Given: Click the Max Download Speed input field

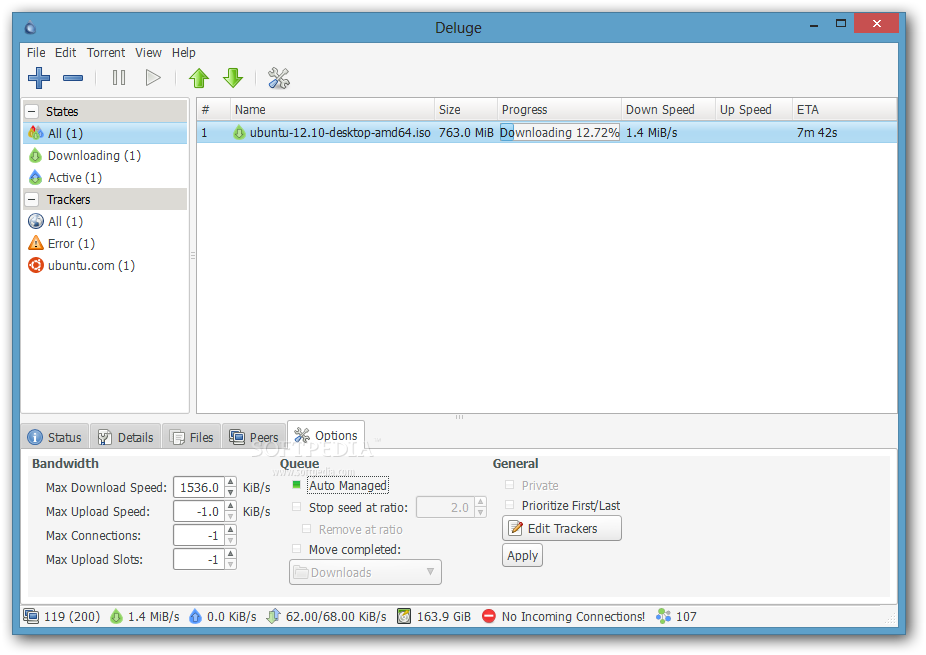Looking at the screenshot, I should (x=200, y=488).
